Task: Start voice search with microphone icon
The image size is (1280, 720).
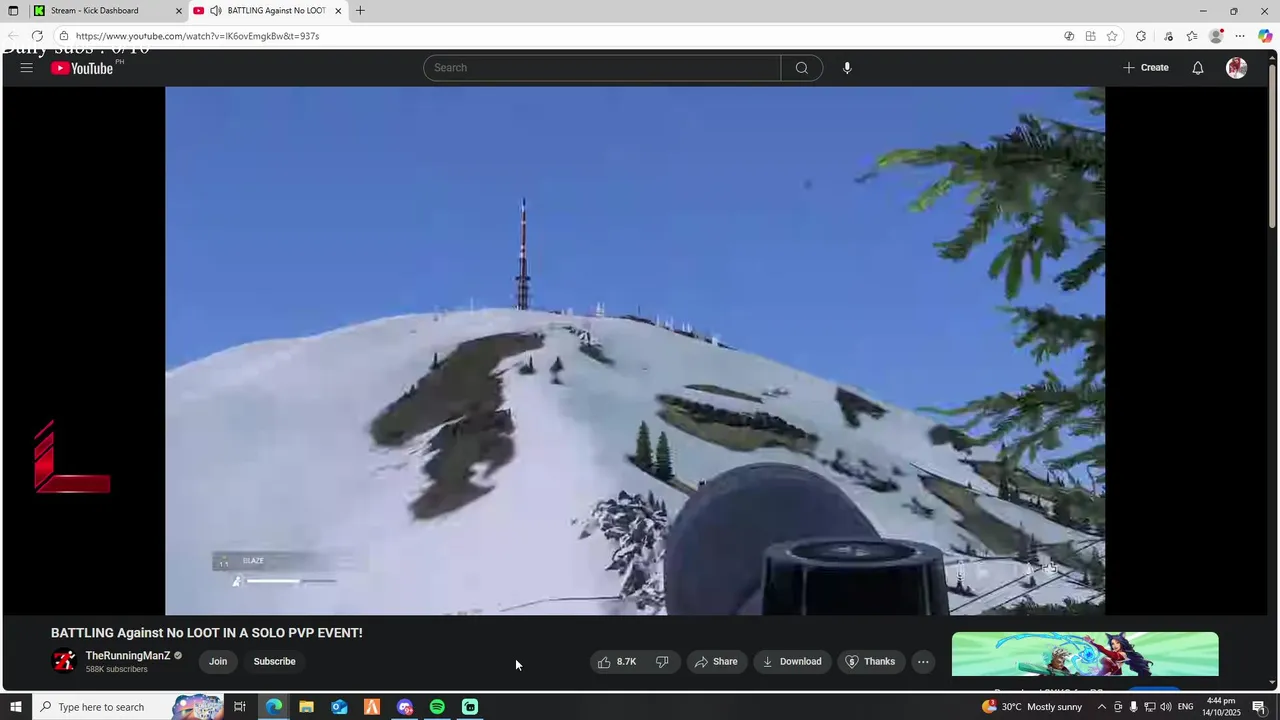Action: click(847, 68)
